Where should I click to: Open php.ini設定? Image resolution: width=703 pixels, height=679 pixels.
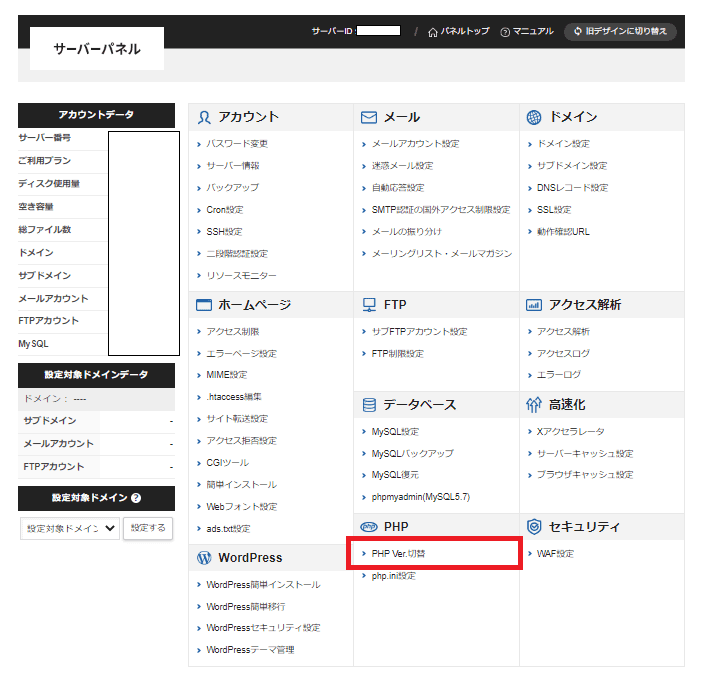pos(393,576)
